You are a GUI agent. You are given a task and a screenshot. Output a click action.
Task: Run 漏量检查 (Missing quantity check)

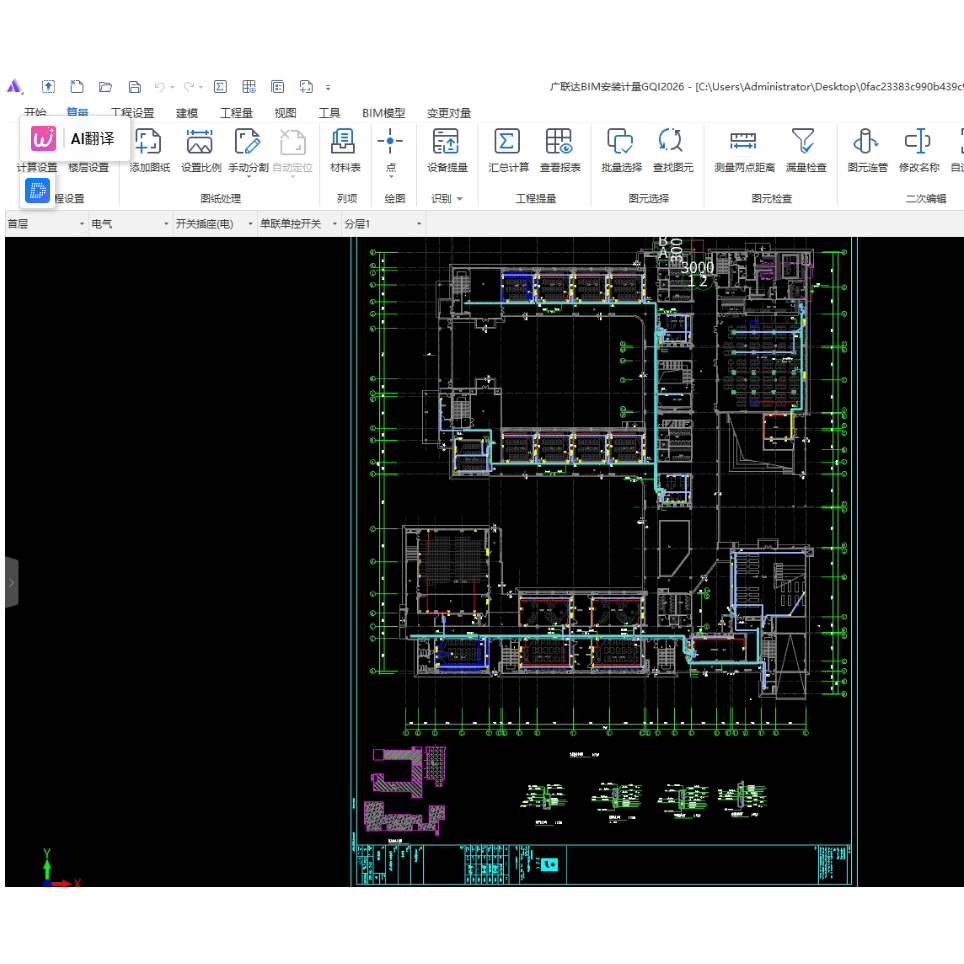tap(805, 151)
